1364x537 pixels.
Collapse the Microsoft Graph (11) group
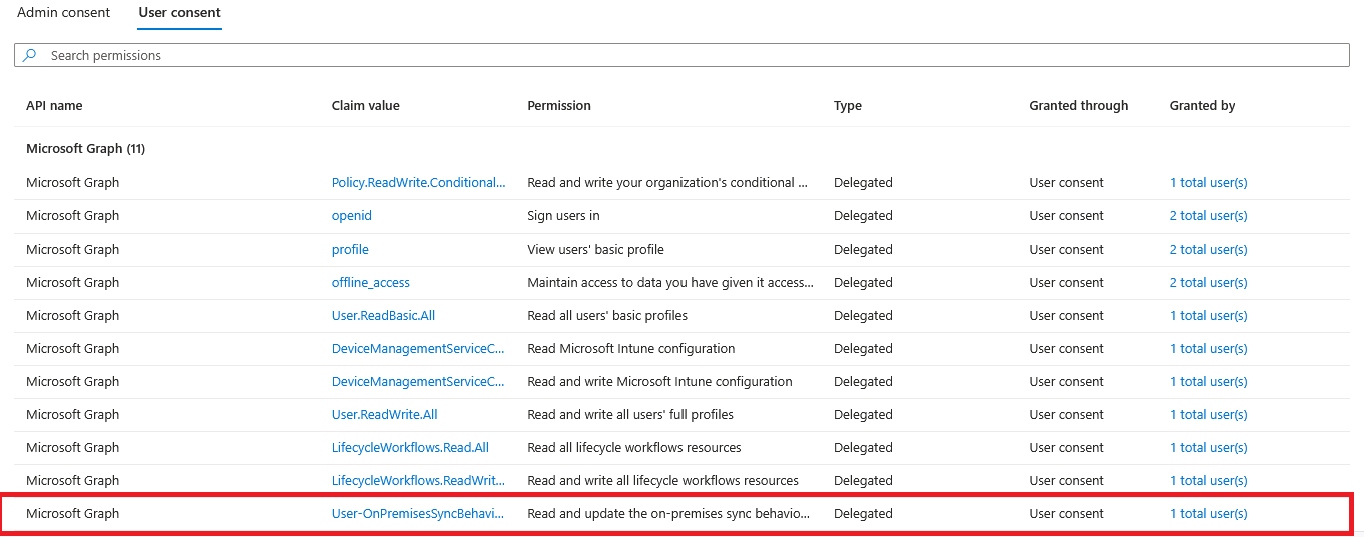click(x=86, y=149)
